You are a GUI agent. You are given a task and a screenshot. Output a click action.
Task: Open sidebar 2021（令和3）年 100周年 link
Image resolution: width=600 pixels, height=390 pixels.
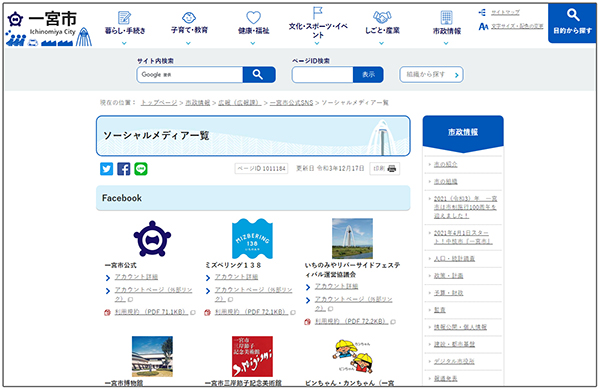465,207
